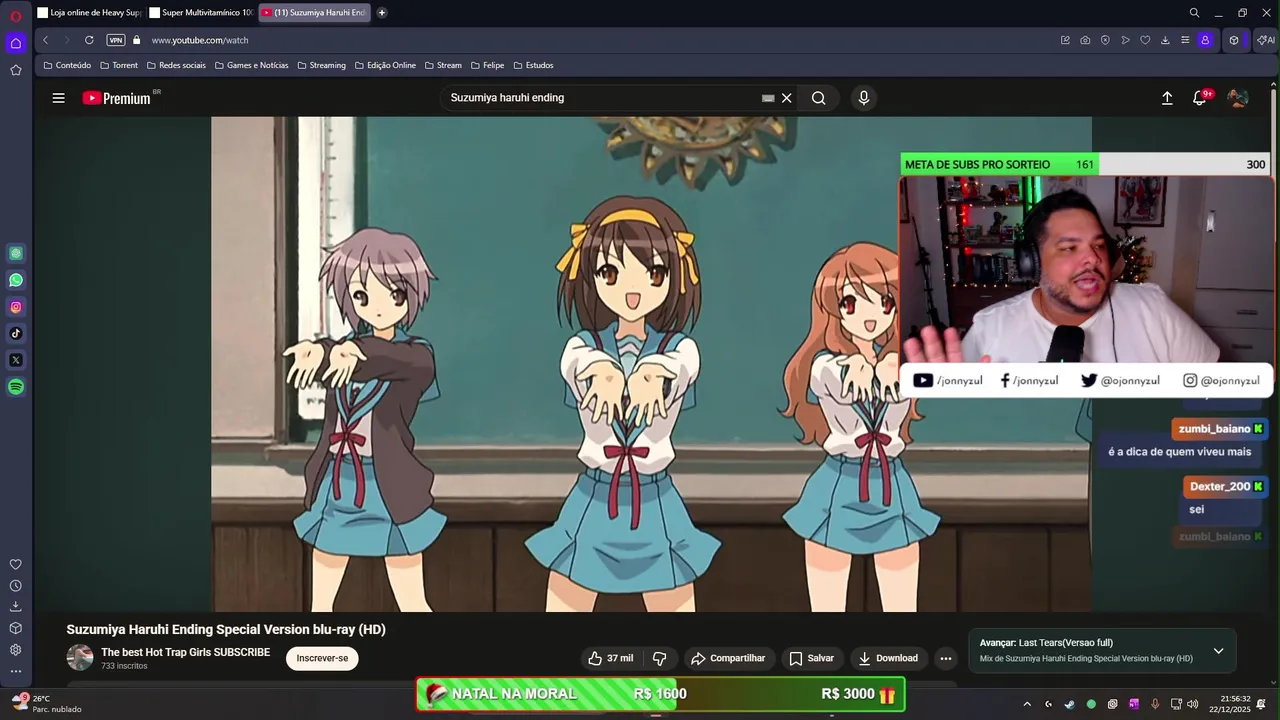Open X (Twitter) in the Opera sidebar

pos(16,360)
